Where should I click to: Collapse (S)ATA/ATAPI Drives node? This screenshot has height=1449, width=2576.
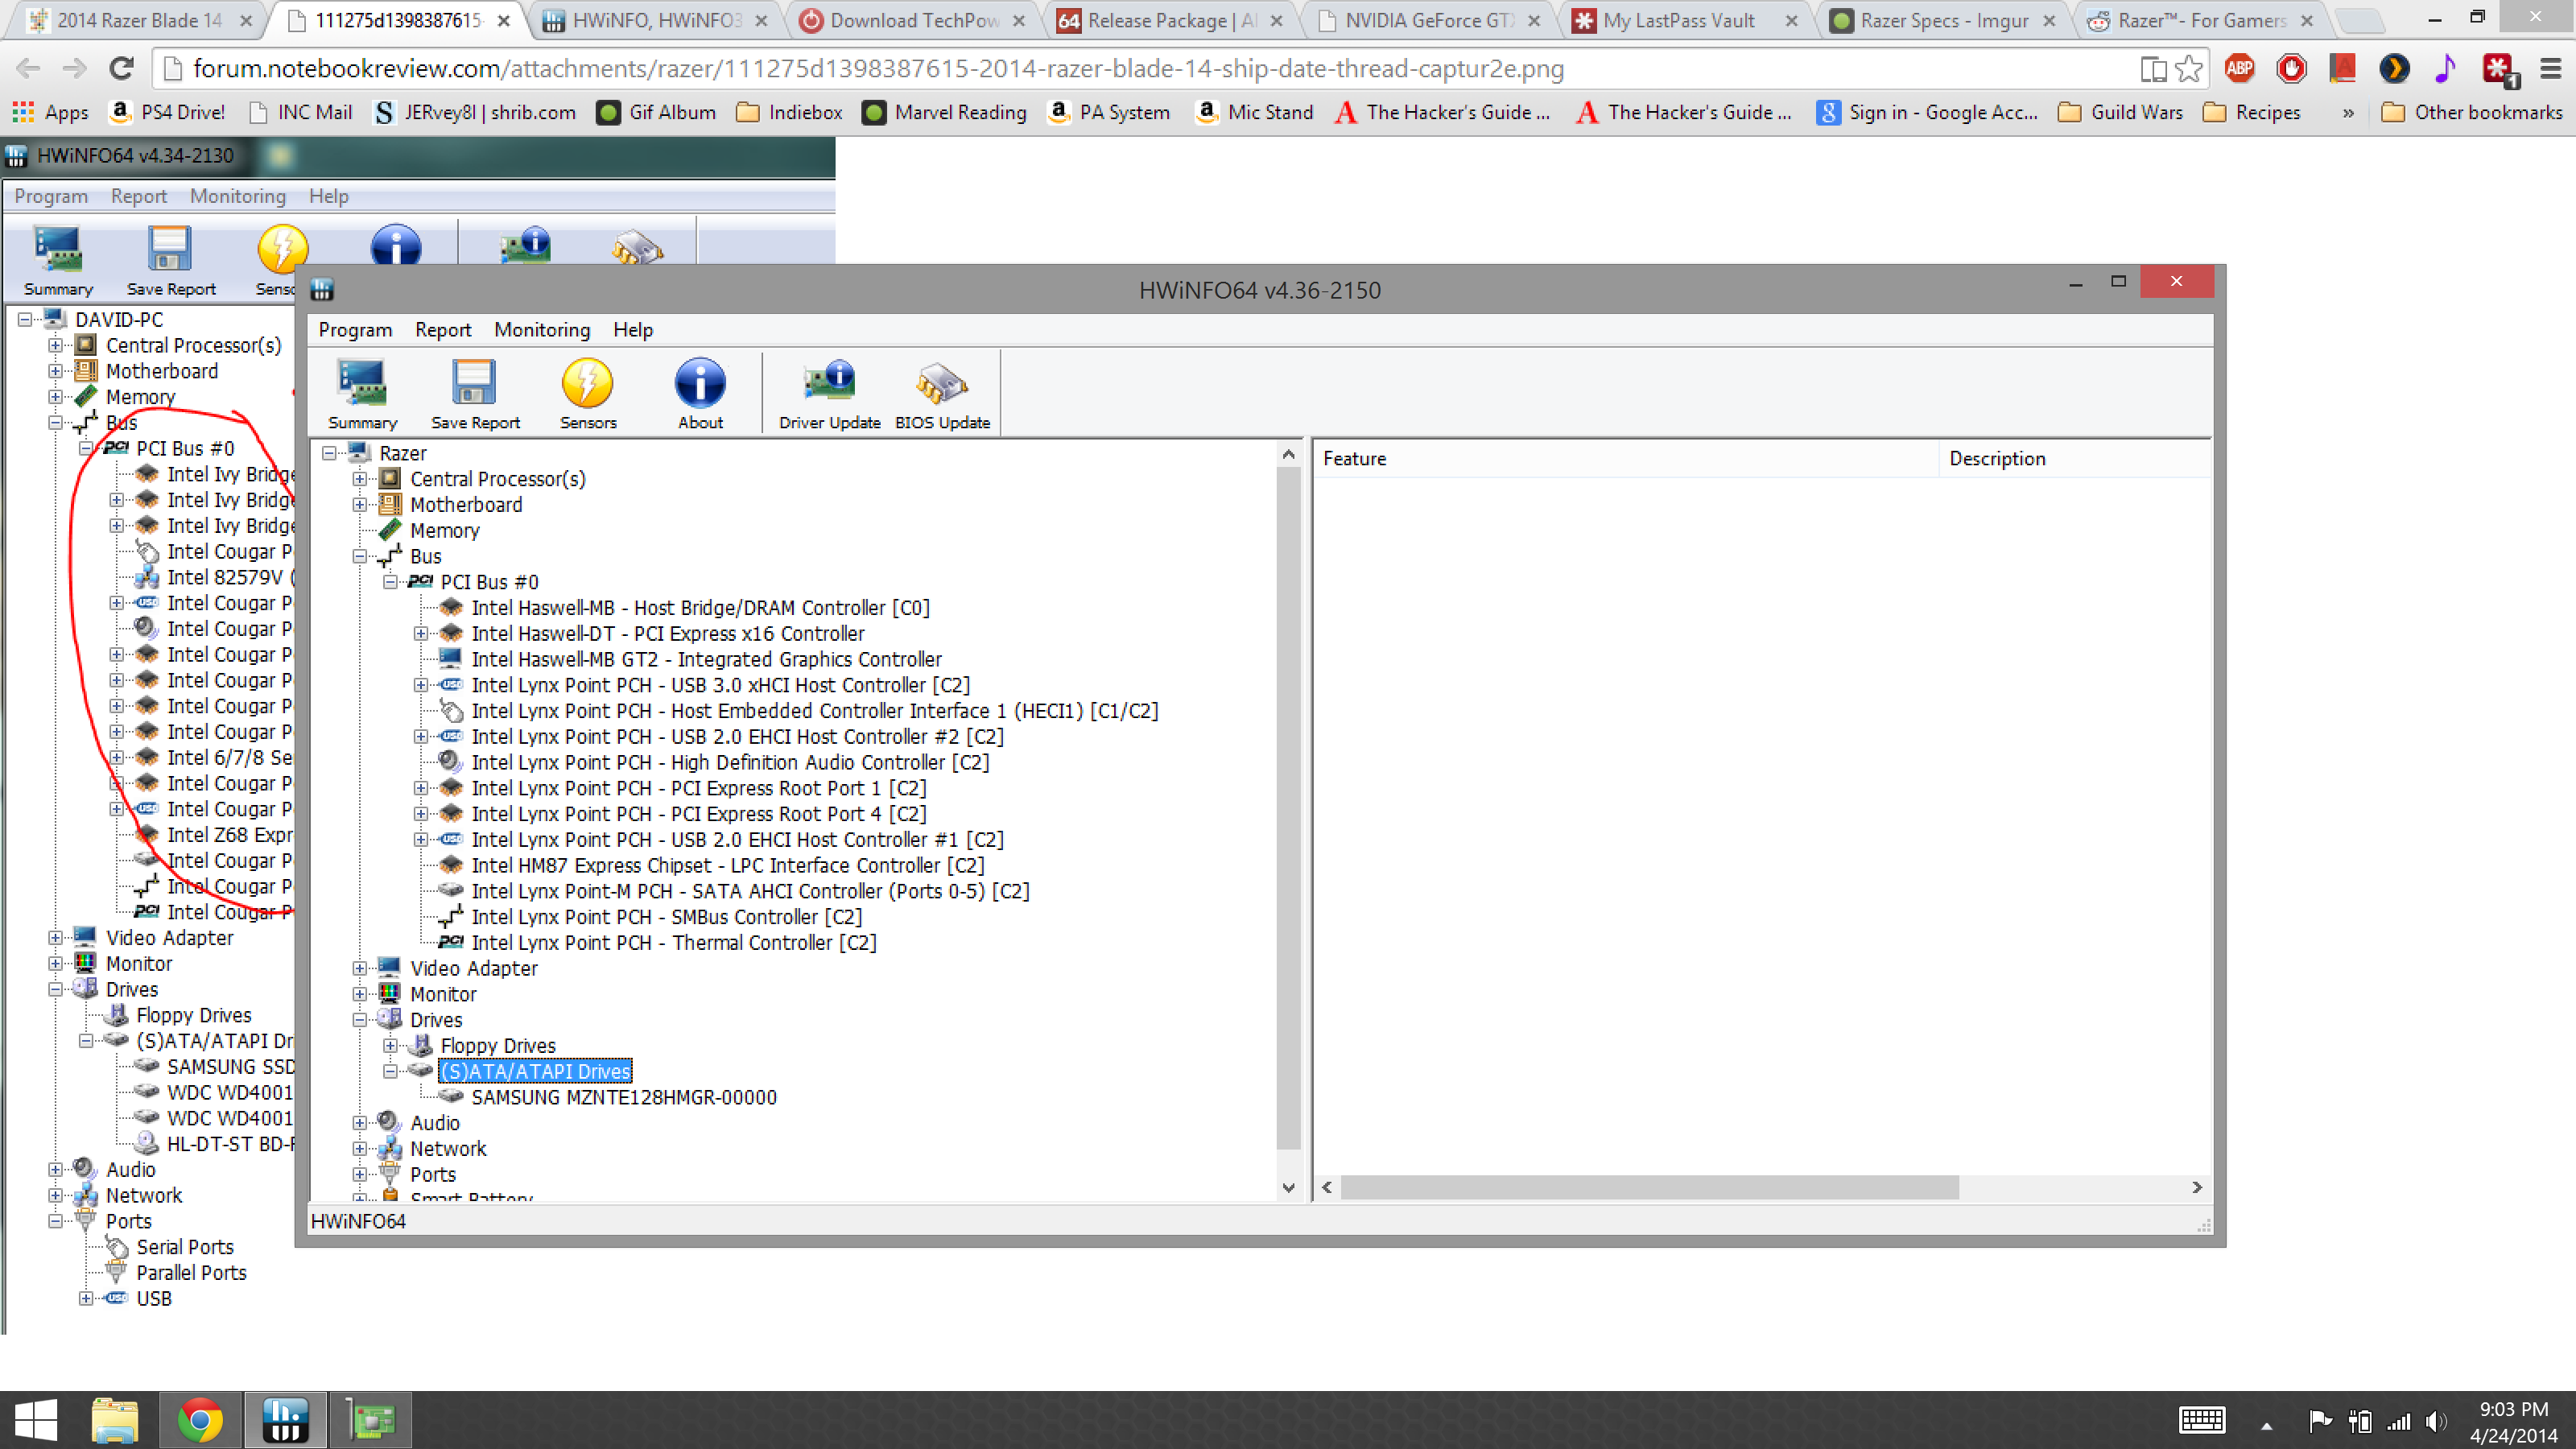click(391, 1071)
